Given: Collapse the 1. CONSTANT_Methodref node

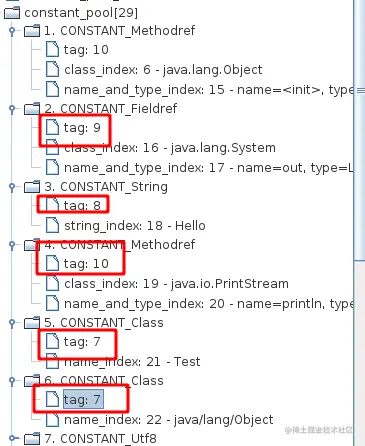Looking at the screenshot, I should [x=12, y=31].
